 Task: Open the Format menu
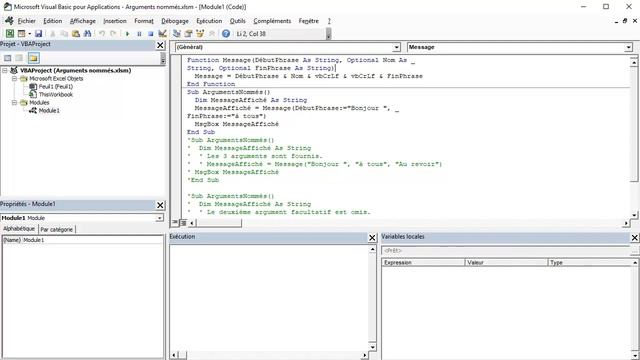pos(144,21)
